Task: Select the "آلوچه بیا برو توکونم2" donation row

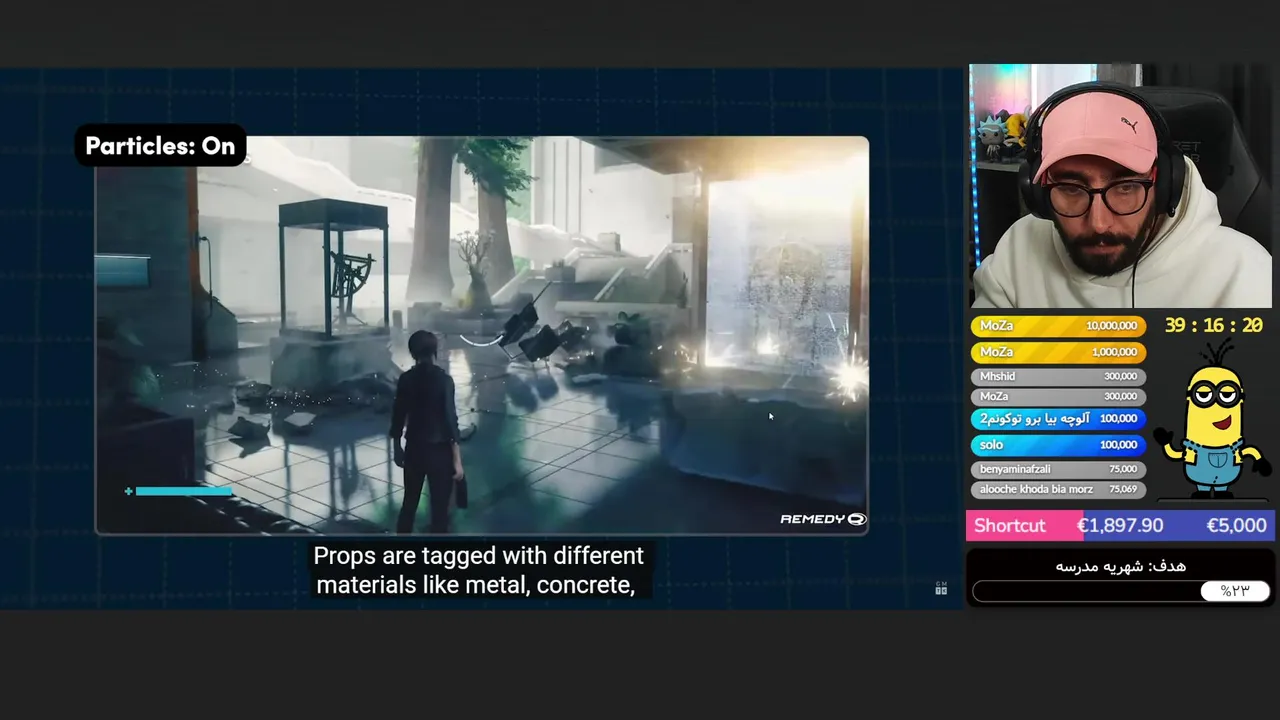Action: [x=1058, y=419]
